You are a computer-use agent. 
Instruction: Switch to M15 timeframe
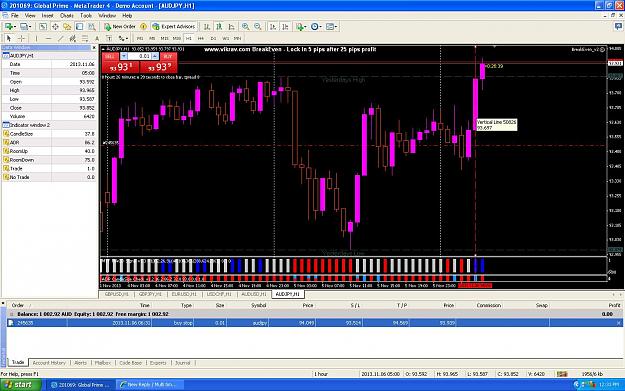click(164, 38)
